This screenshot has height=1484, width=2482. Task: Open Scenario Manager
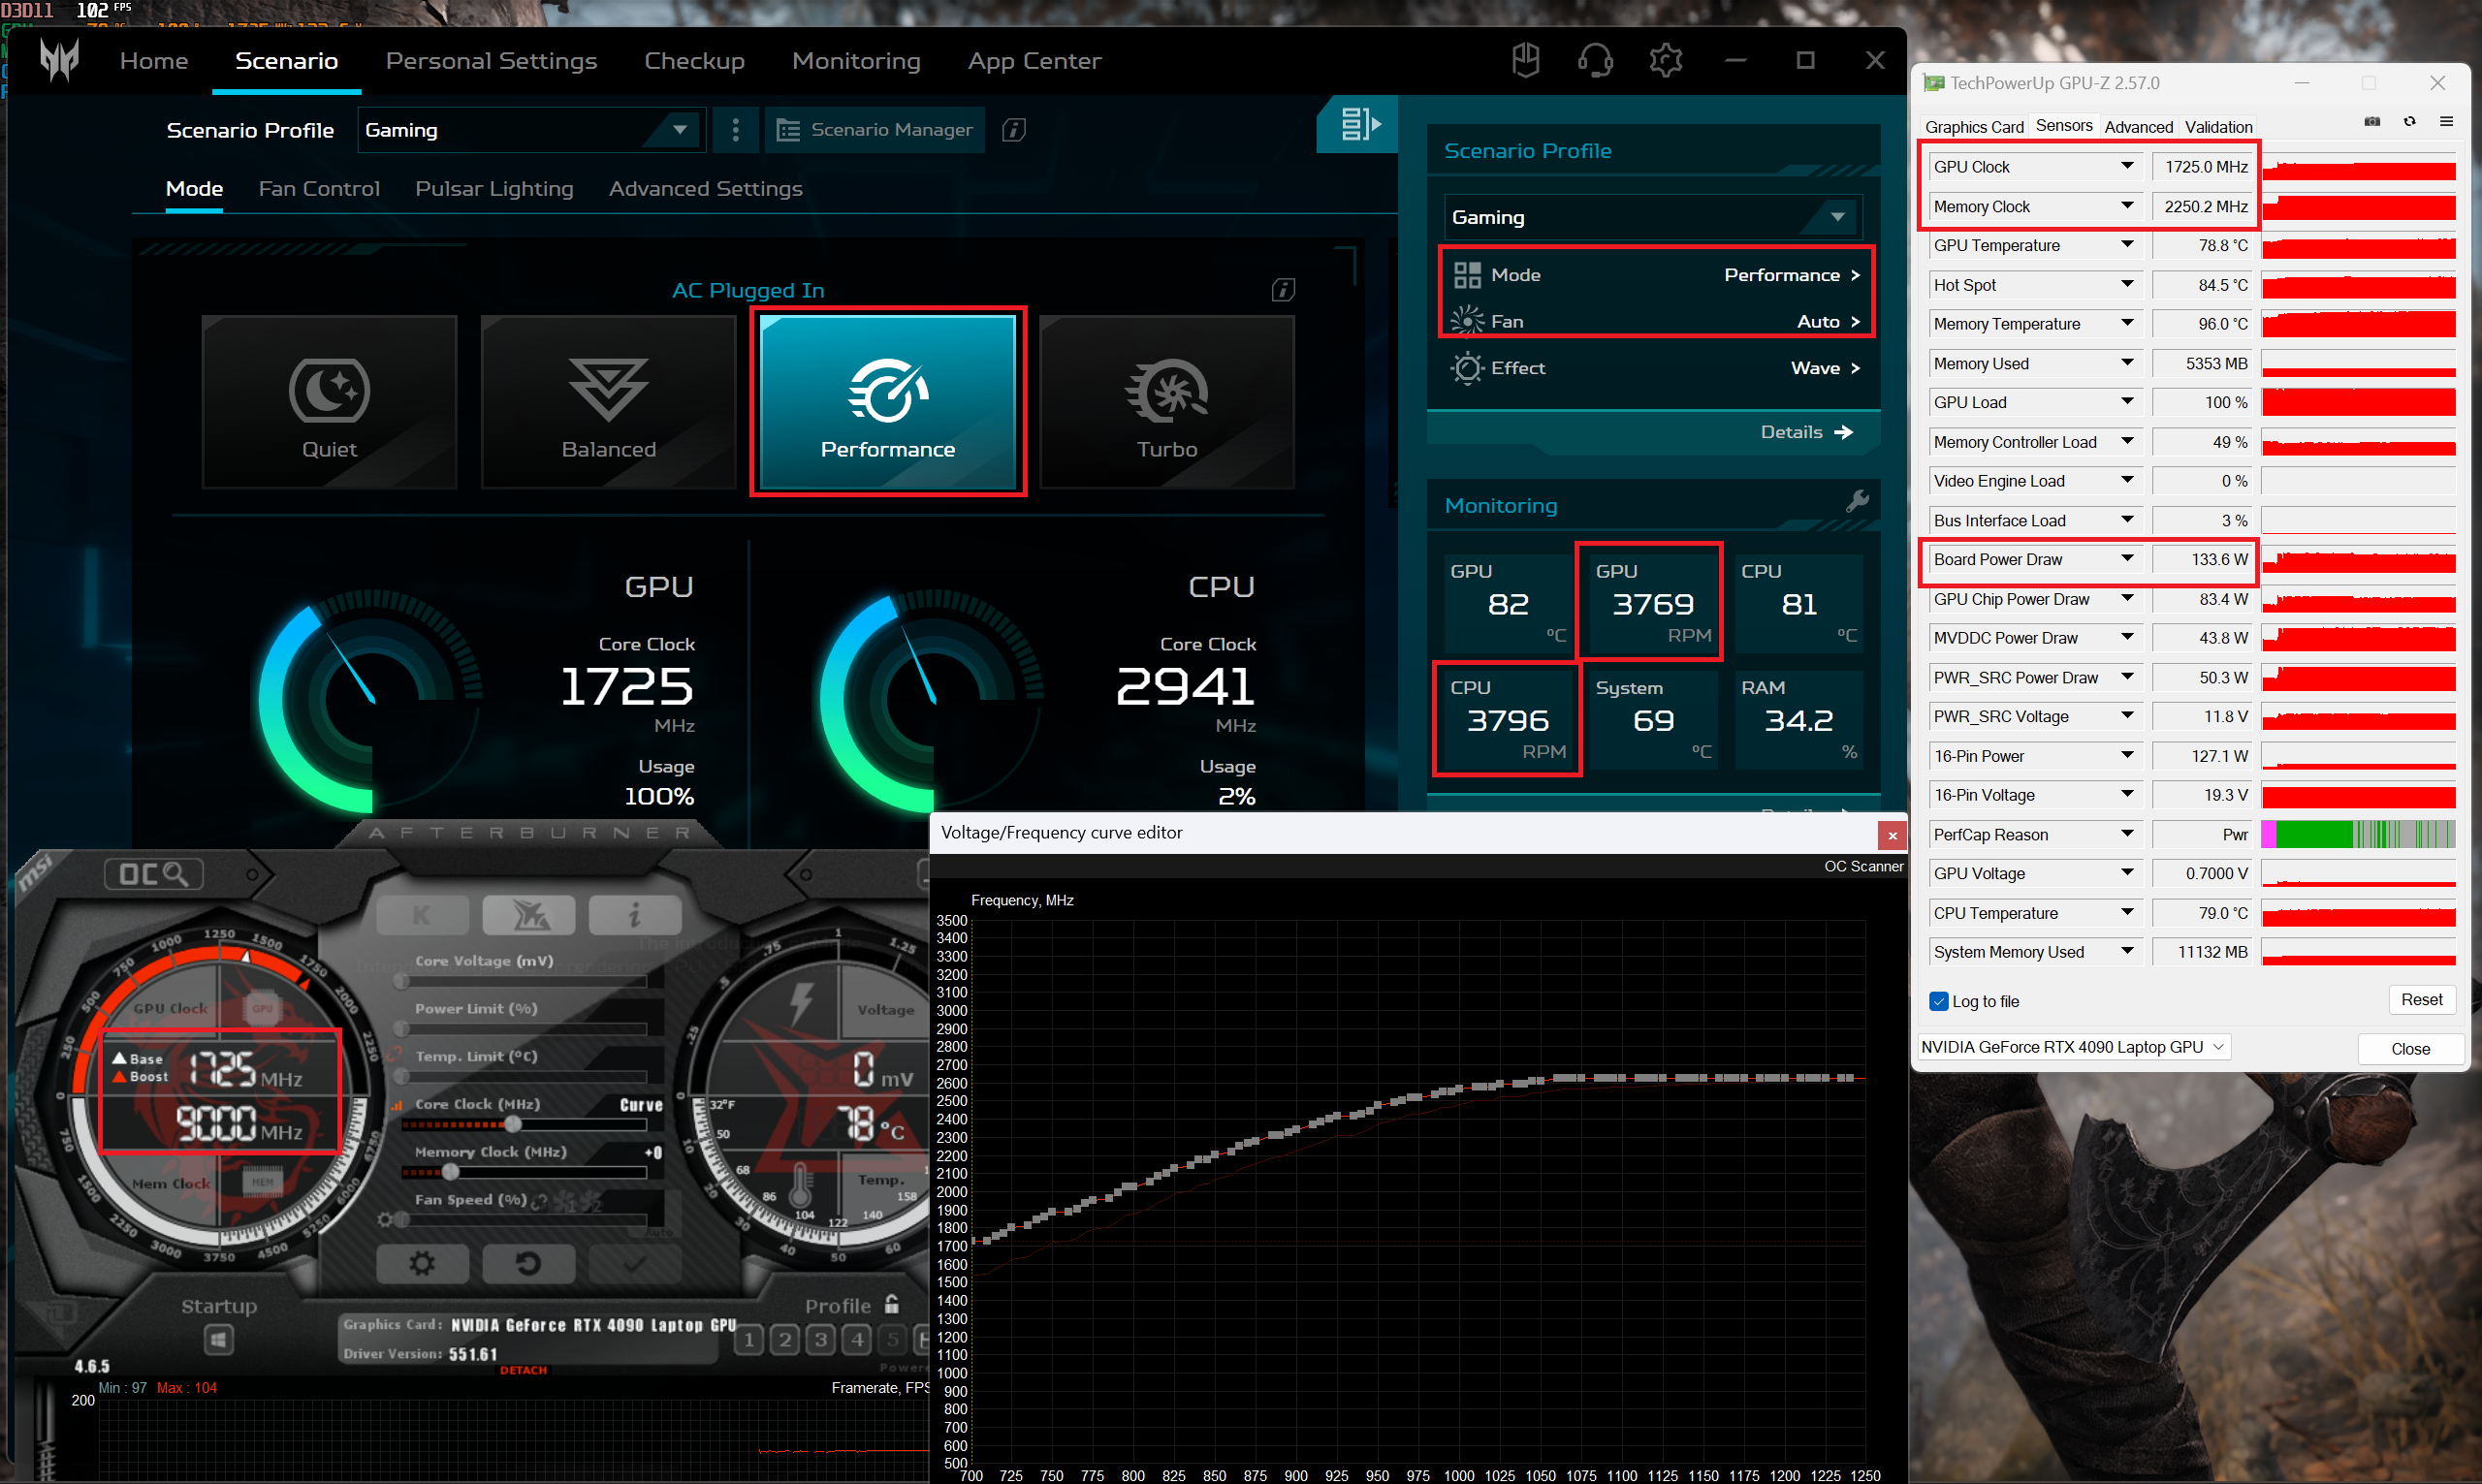pos(875,130)
